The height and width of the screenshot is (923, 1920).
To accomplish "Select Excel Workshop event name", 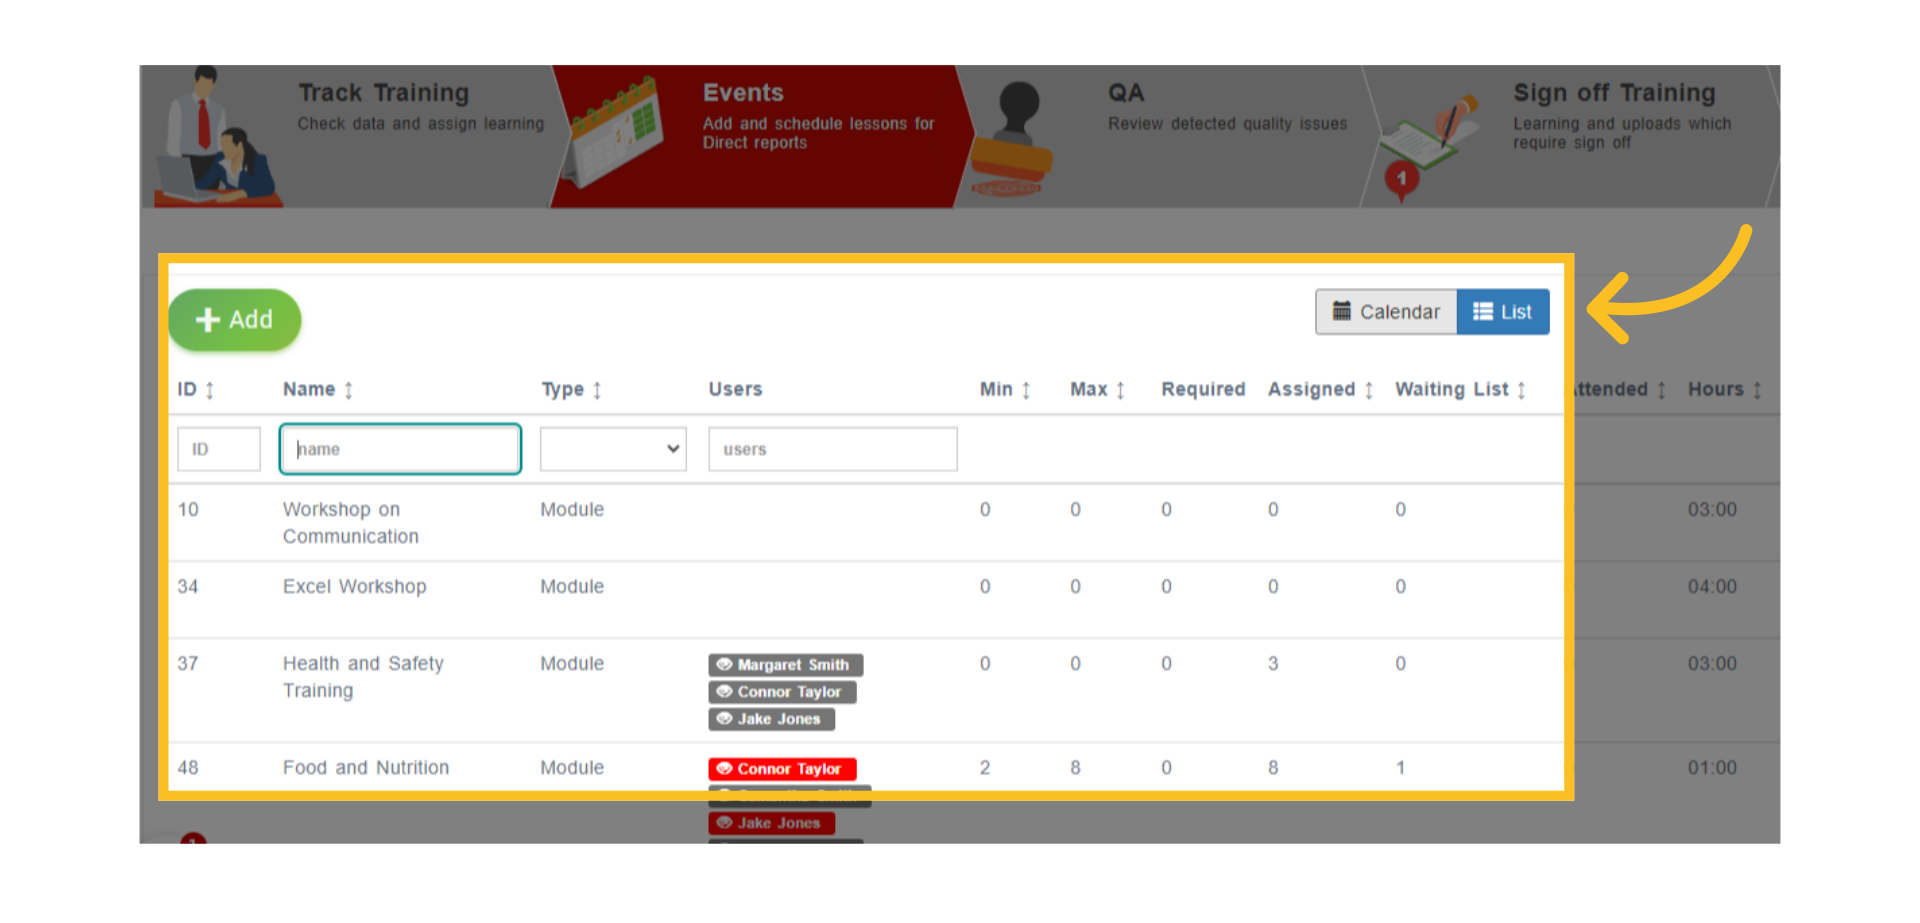I will [x=355, y=587].
